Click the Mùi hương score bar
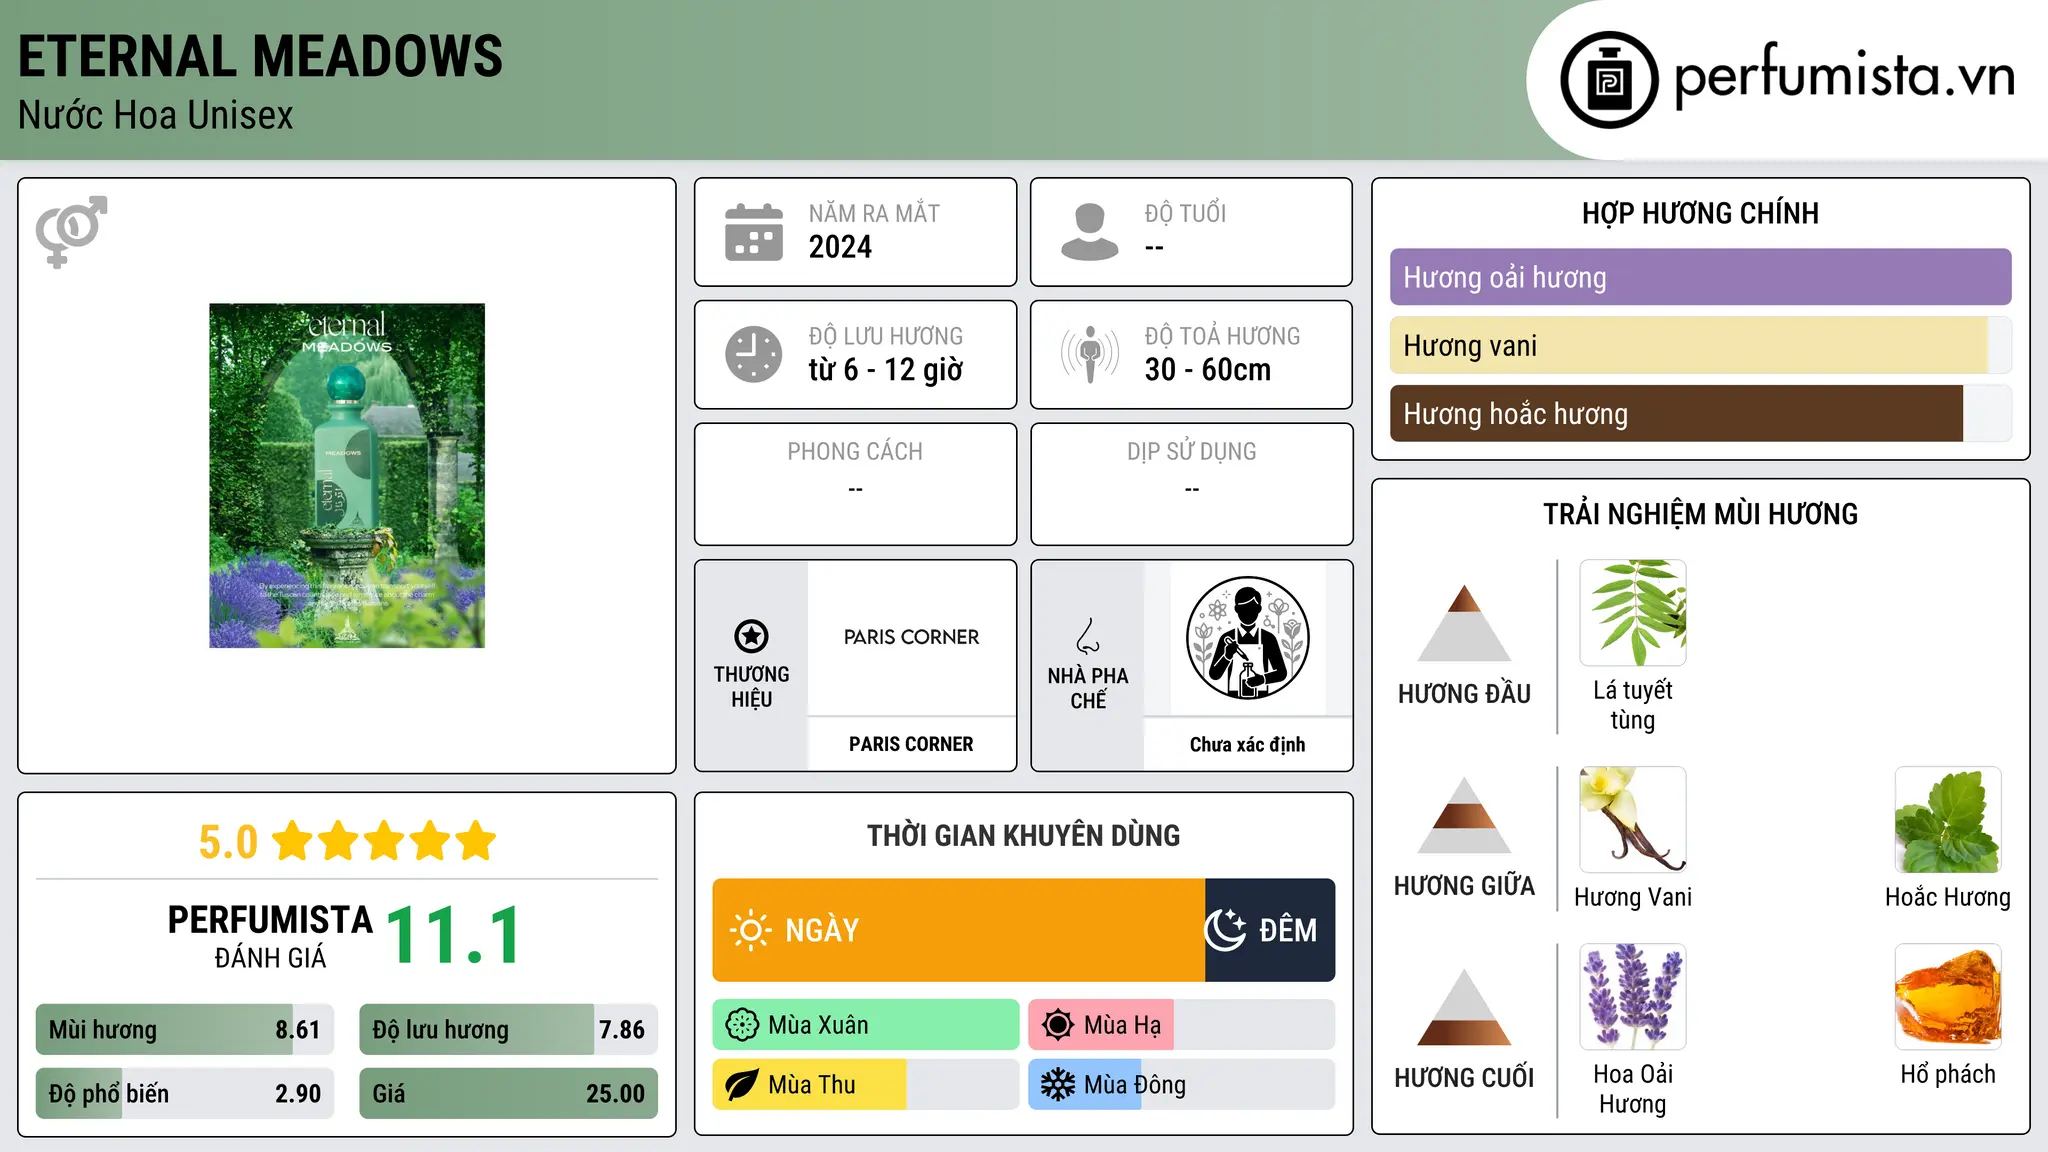The image size is (2048, 1152). (185, 1029)
